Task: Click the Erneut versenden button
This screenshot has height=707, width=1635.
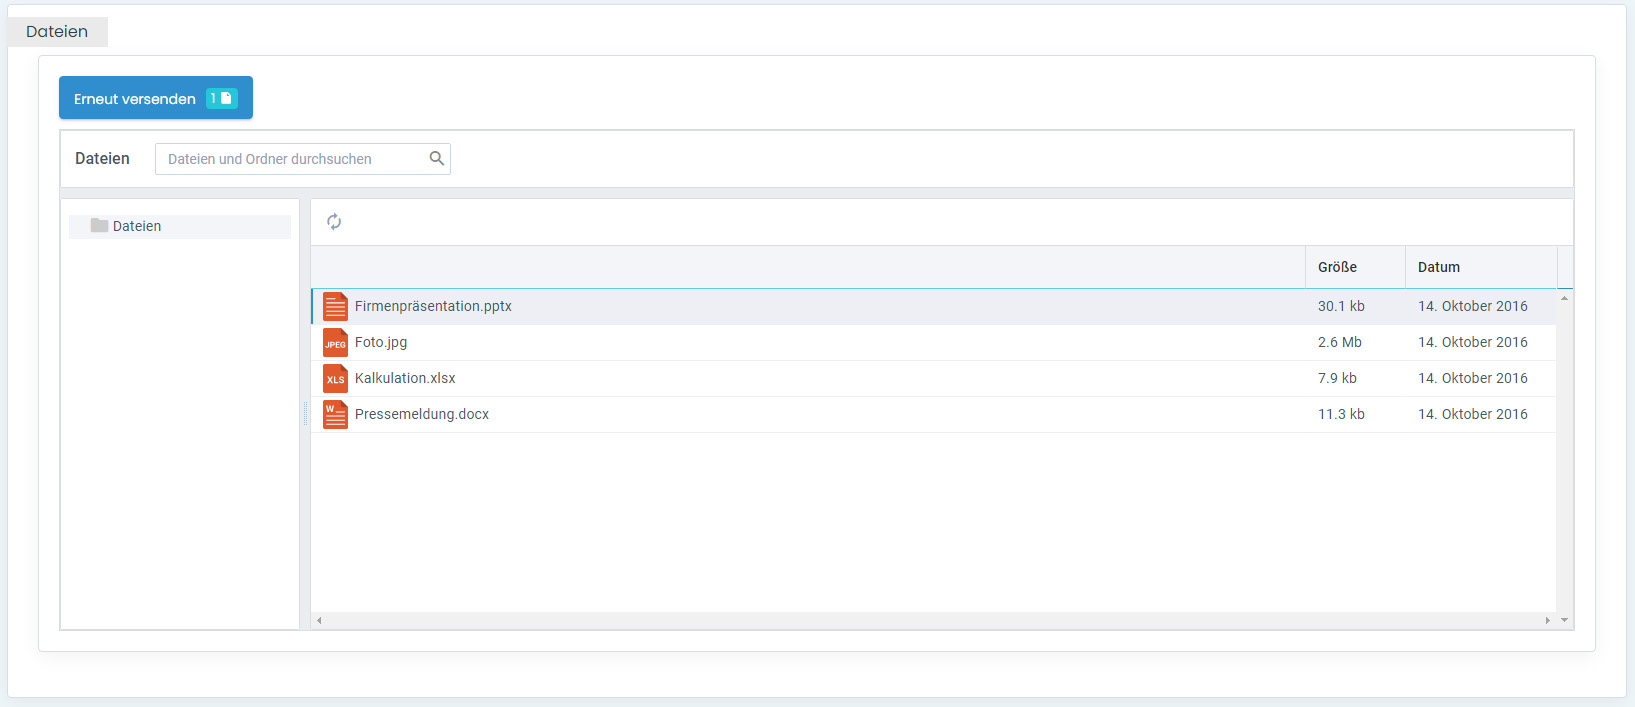Action: [x=135, y=98]
